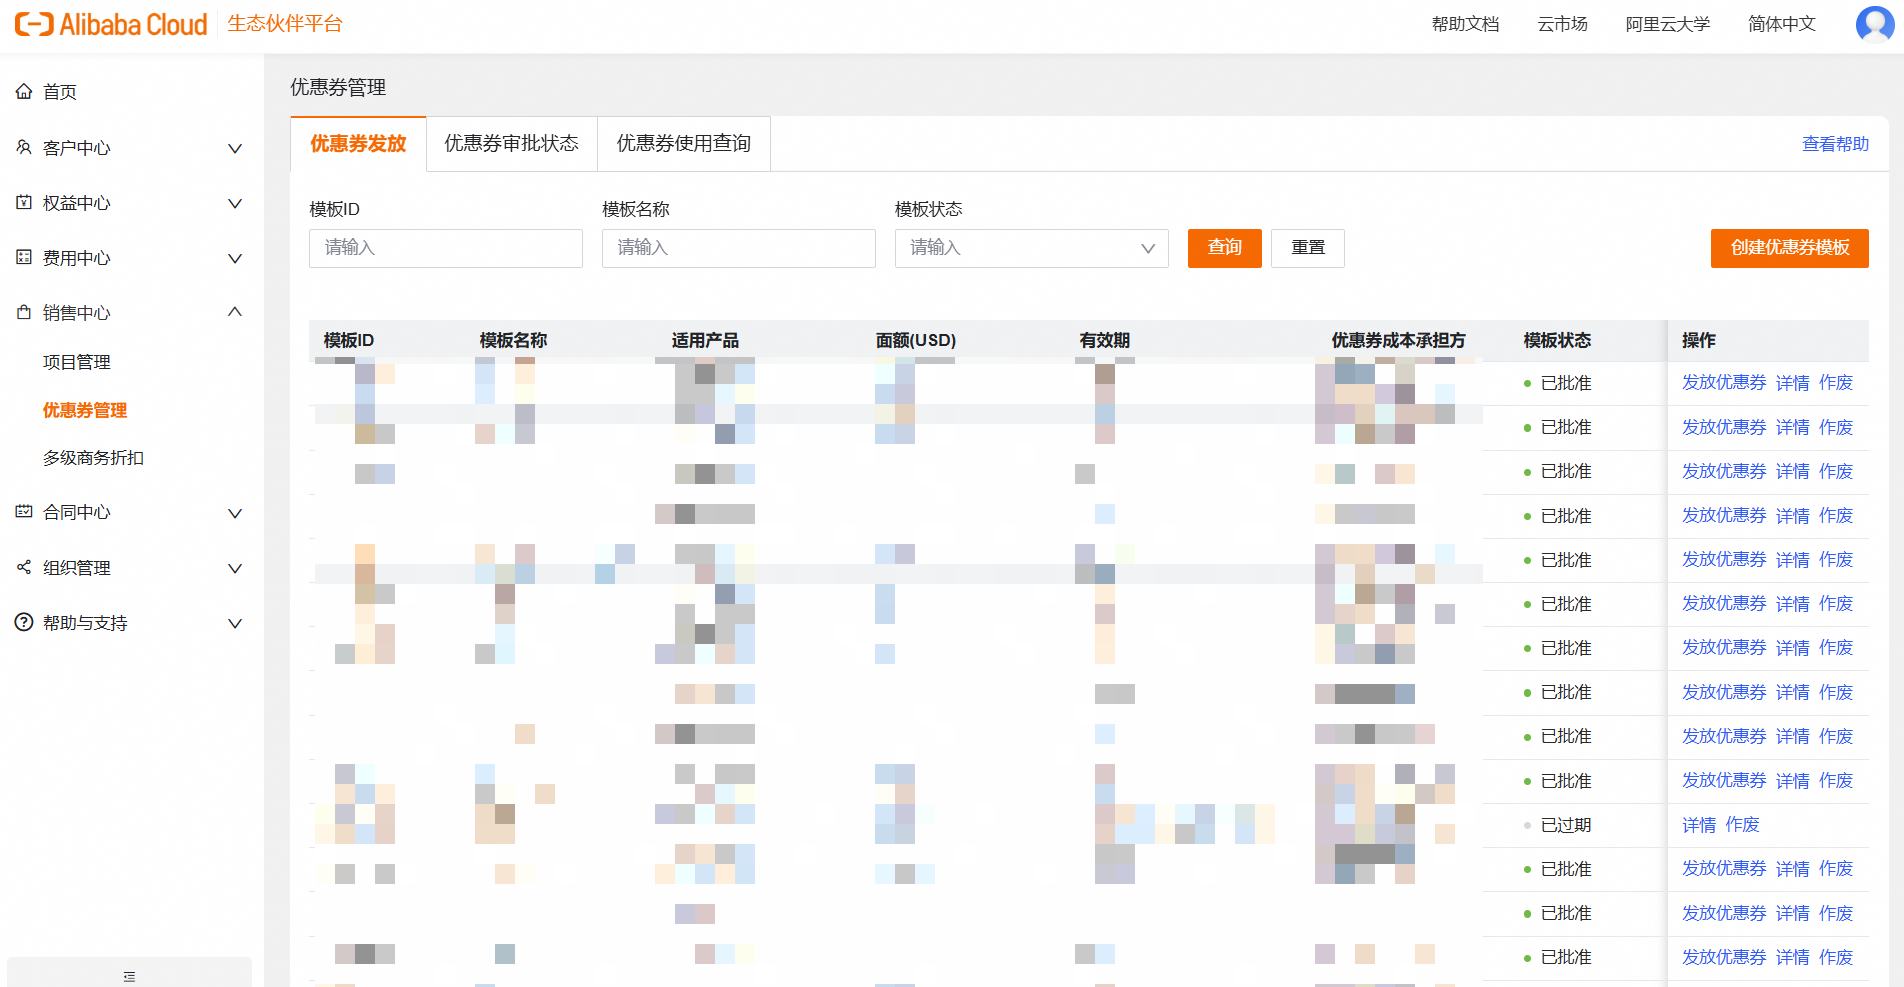Click the 重置 button
This screenshot has width=1904, height=987.
pos(1308,248)
